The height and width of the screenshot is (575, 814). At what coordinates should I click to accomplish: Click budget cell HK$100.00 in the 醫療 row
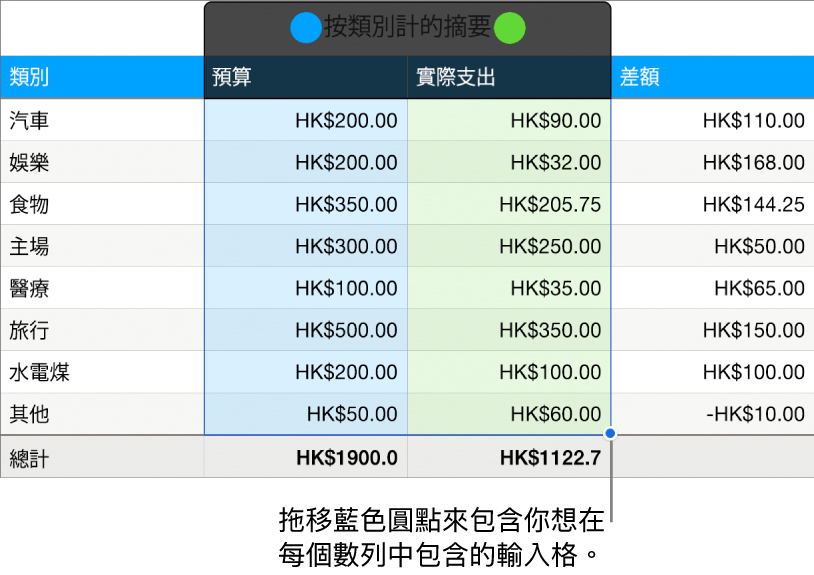[x=306, y=288]
